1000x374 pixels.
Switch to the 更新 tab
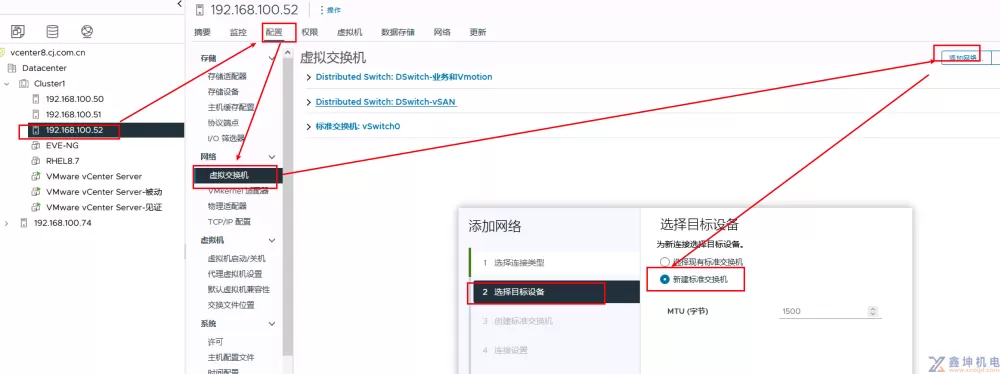(x=478, y=33)
